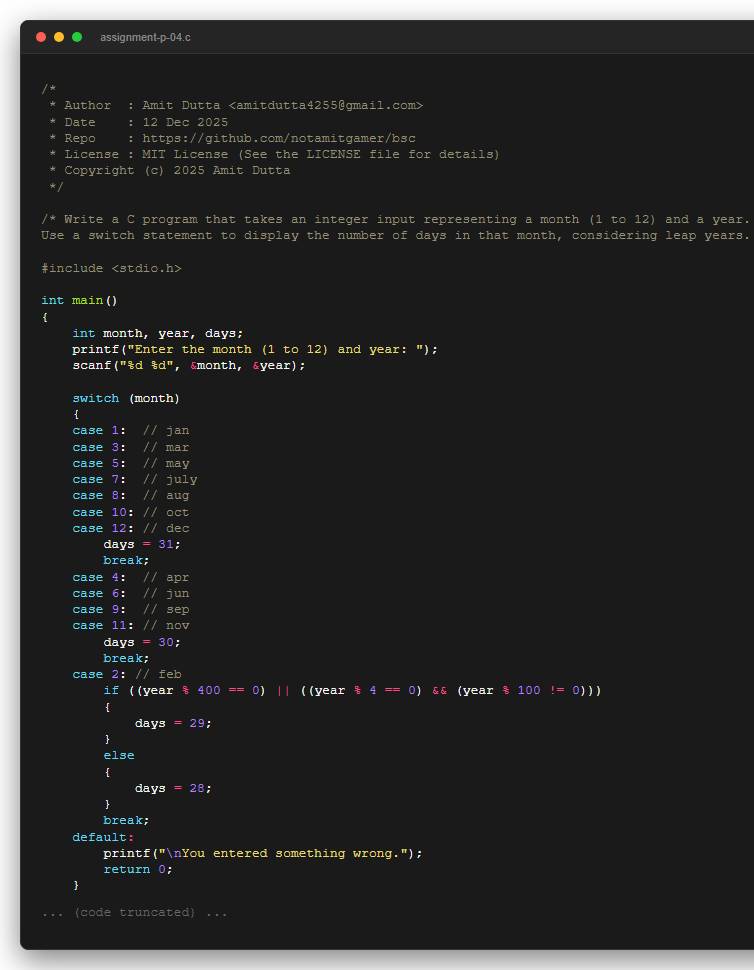Image resolution: width=754 pixels, height=970 pixels.
Task: Click the 'case 4: // apr' line
Action: point(131,577)
